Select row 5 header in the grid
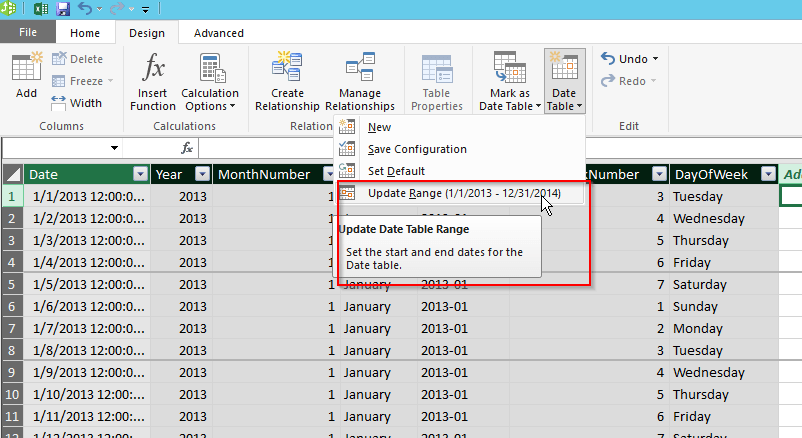 11,284
